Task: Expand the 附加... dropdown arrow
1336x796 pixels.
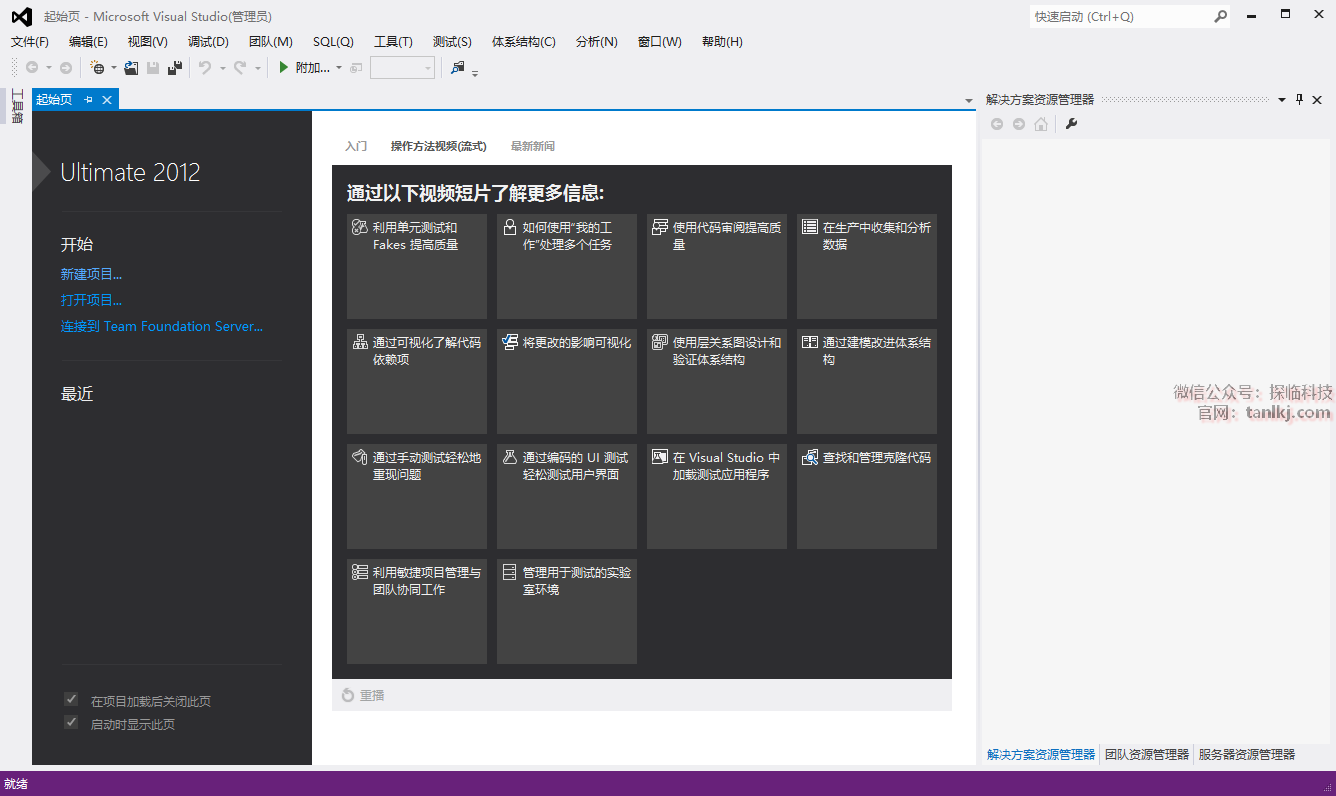Action: click(x=339, y=68)
